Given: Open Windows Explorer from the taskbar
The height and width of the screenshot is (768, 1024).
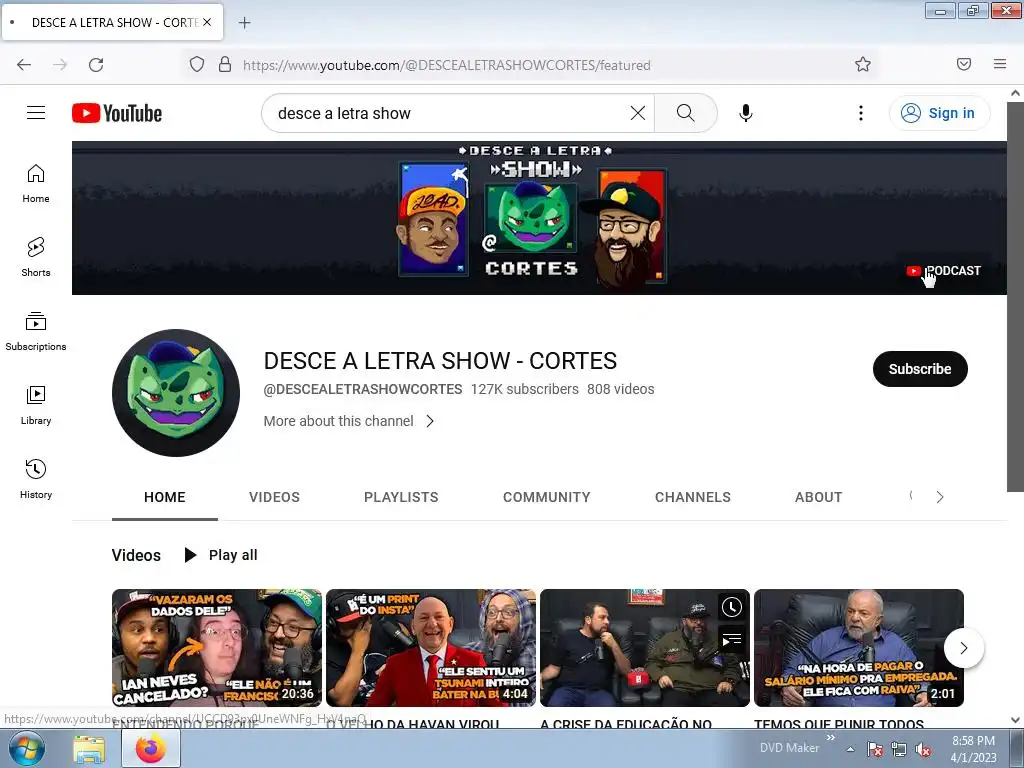Looking at the screenshot, I should [x=89, y=749].
